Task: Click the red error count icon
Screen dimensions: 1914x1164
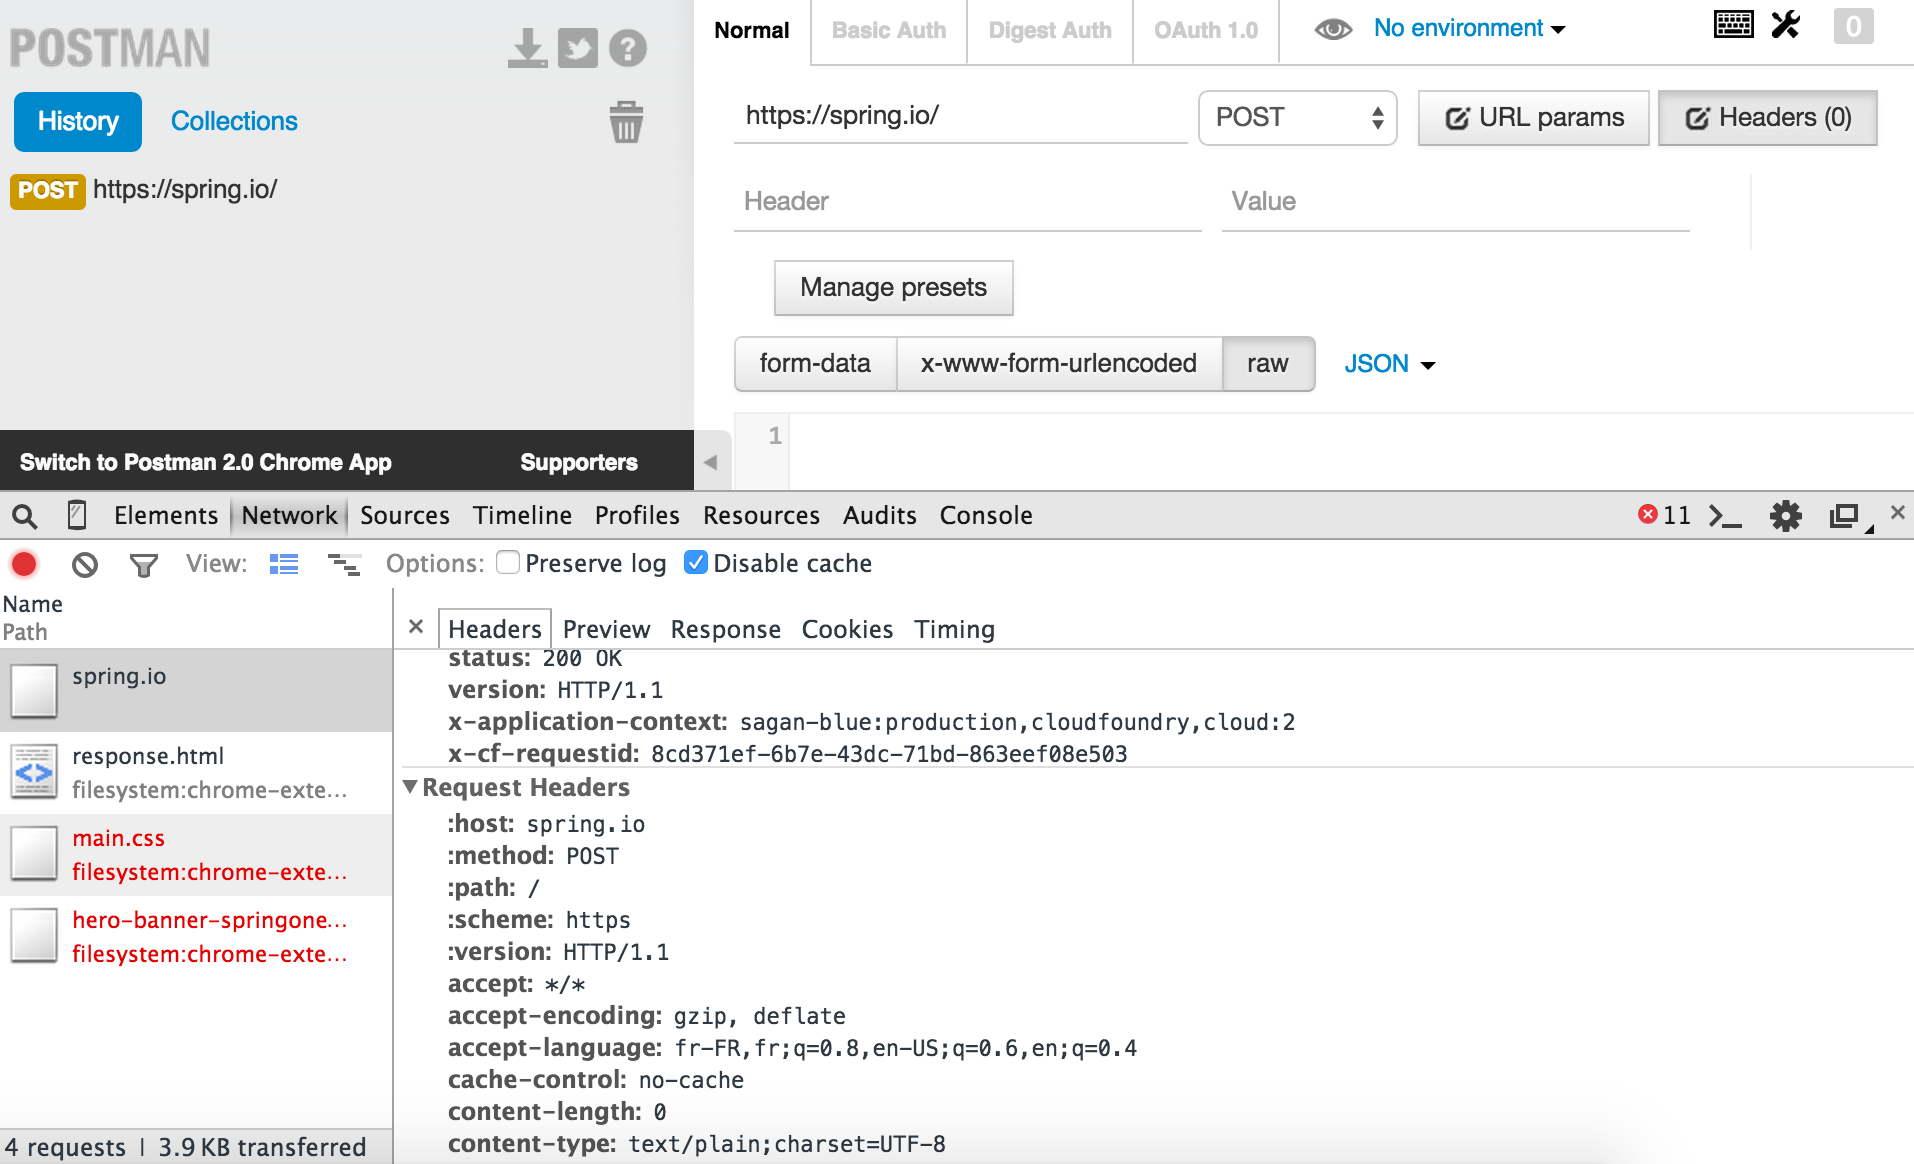Action: click(x=1647, y=514)
